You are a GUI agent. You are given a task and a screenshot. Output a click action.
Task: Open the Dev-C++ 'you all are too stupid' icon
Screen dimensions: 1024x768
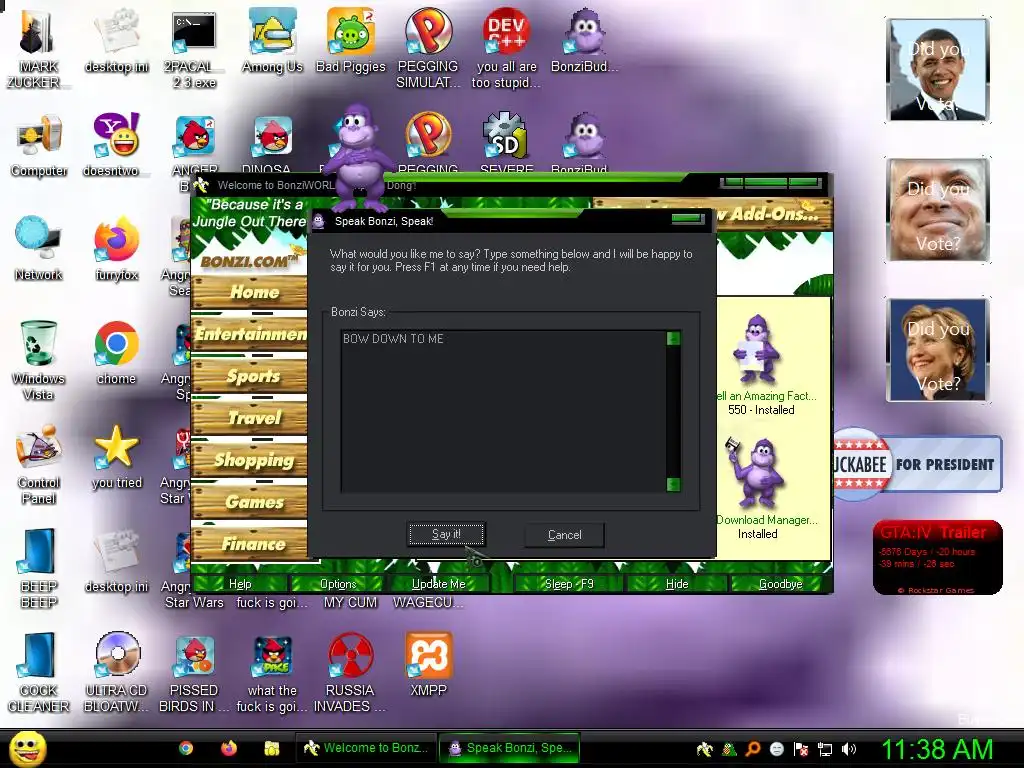click(x=506, y=48)
